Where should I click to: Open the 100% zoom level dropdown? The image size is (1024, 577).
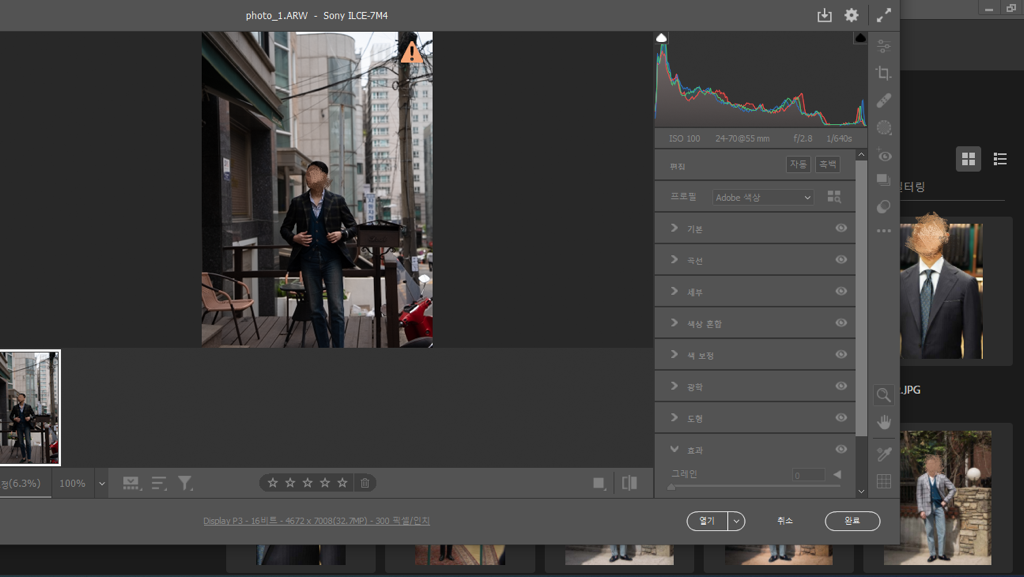101,483
